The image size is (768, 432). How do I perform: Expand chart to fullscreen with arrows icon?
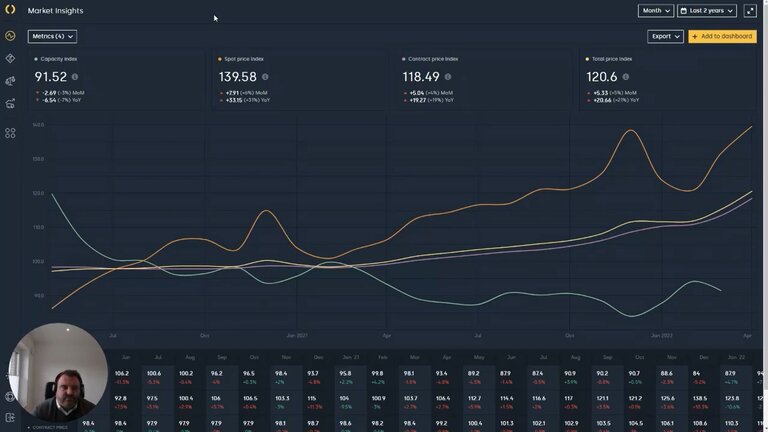point(750,10)
